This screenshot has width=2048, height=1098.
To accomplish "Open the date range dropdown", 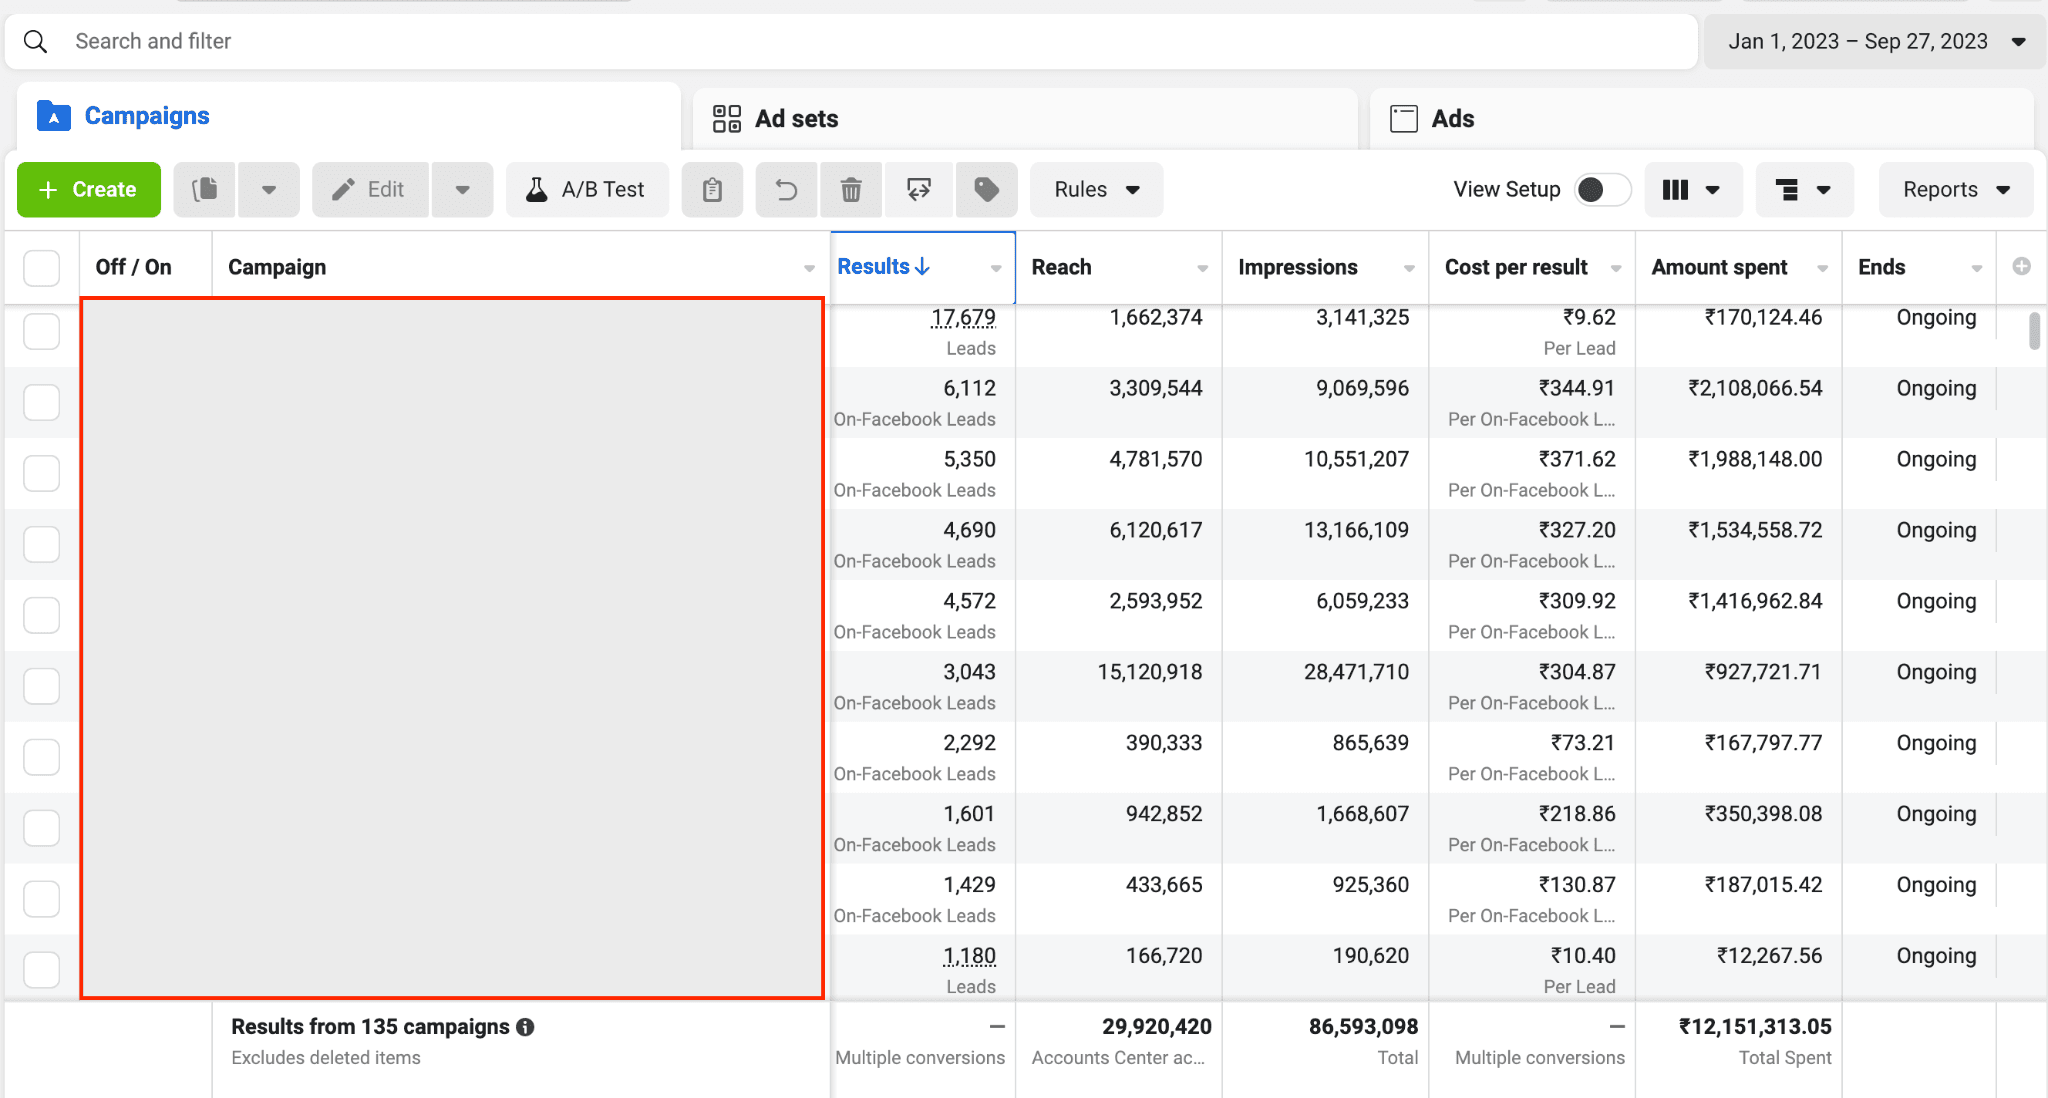I will click(x=1876, y=41).
